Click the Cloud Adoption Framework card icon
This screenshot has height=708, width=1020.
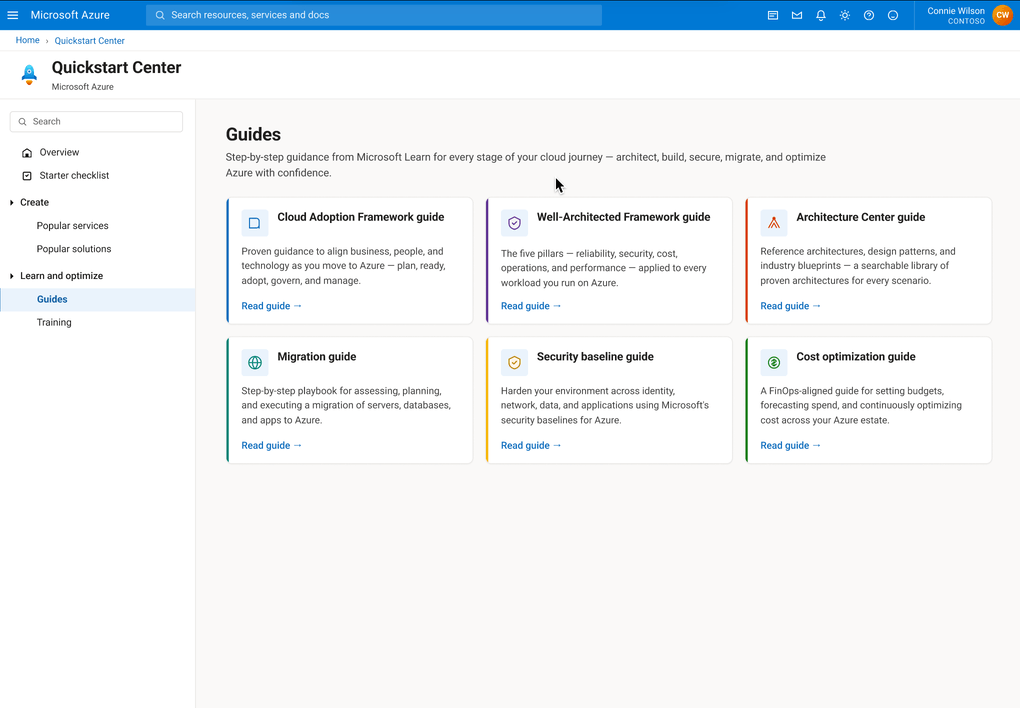(x=254, y=223)
